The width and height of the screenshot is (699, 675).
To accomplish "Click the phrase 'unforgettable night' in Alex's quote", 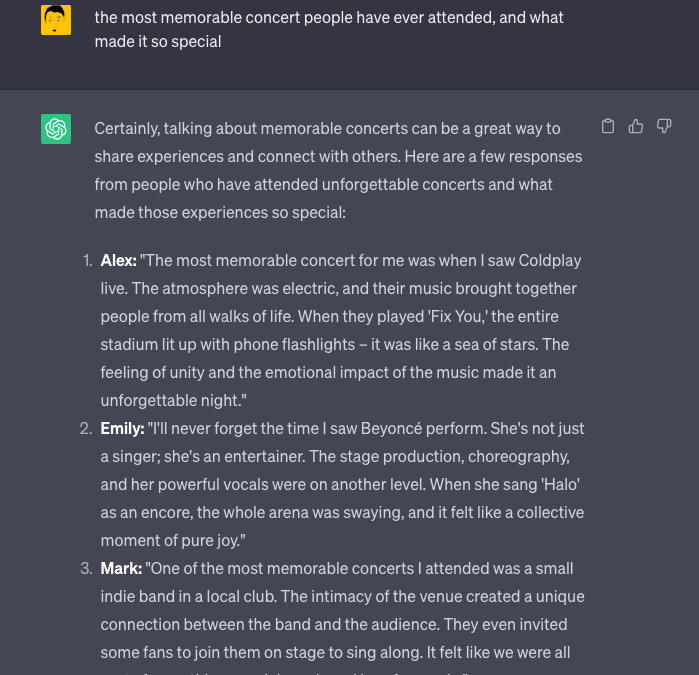I will 171,400.
